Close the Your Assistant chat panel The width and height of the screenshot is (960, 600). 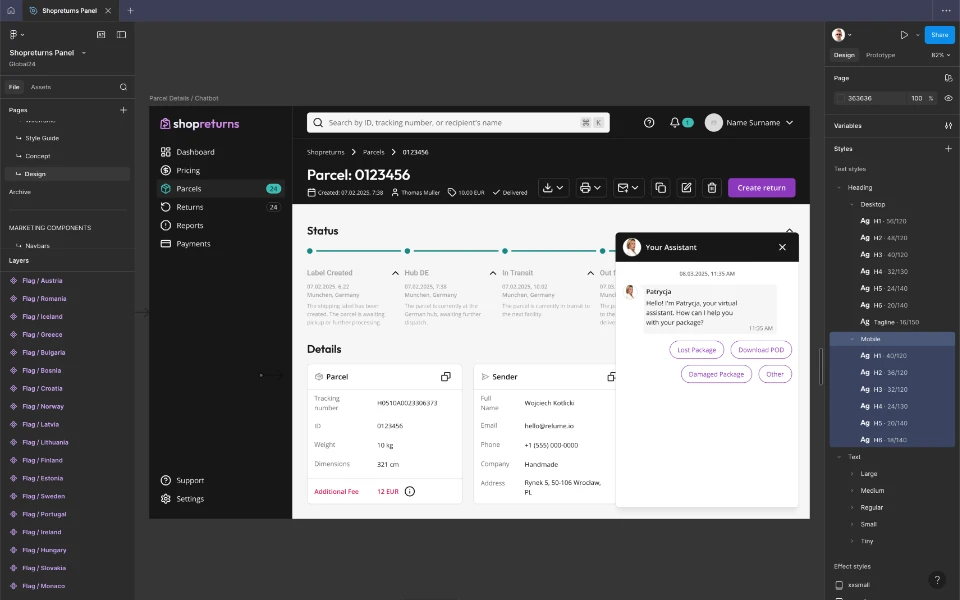(782, 247)
